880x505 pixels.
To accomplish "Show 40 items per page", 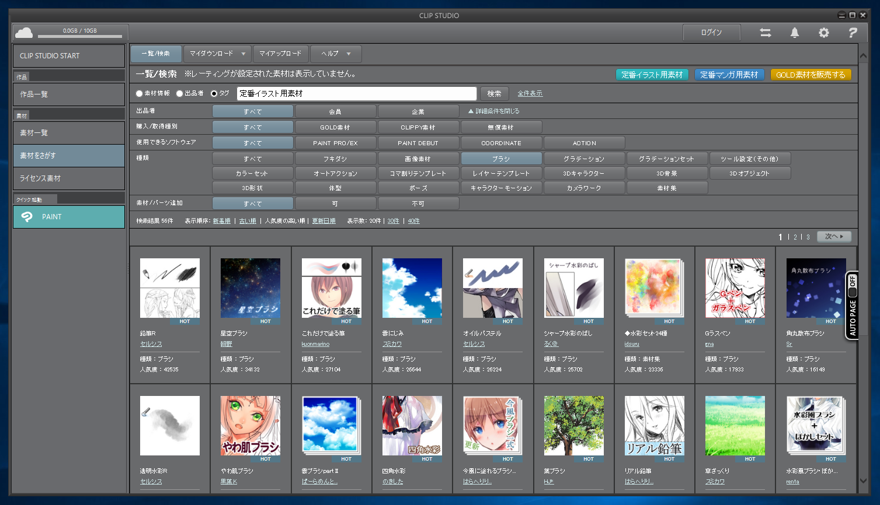I will pyautogui.click(x=414, y=221).
